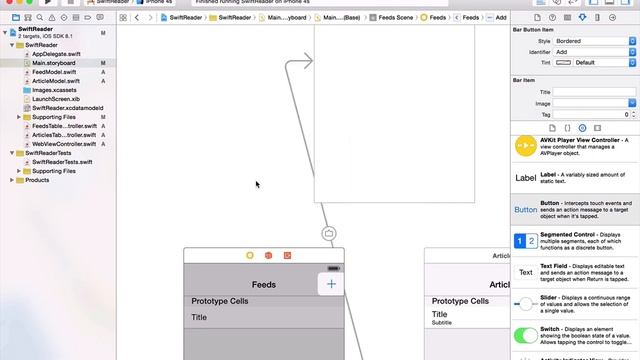Screen dimensions: 640x360
Task: Open the Style dropdown set to Bordered
Action: tap(595, 41)
